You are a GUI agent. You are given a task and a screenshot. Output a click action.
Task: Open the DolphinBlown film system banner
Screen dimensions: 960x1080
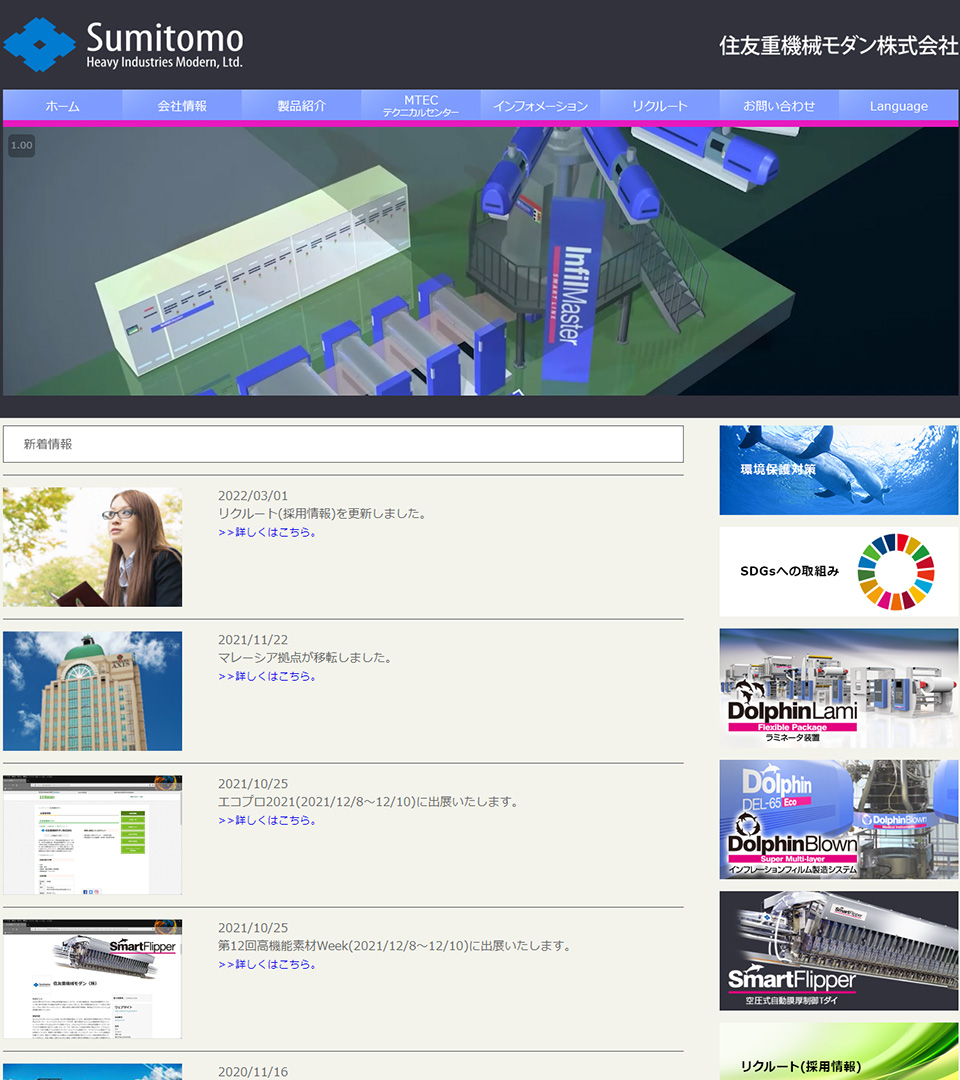click(x=839, y=819)
